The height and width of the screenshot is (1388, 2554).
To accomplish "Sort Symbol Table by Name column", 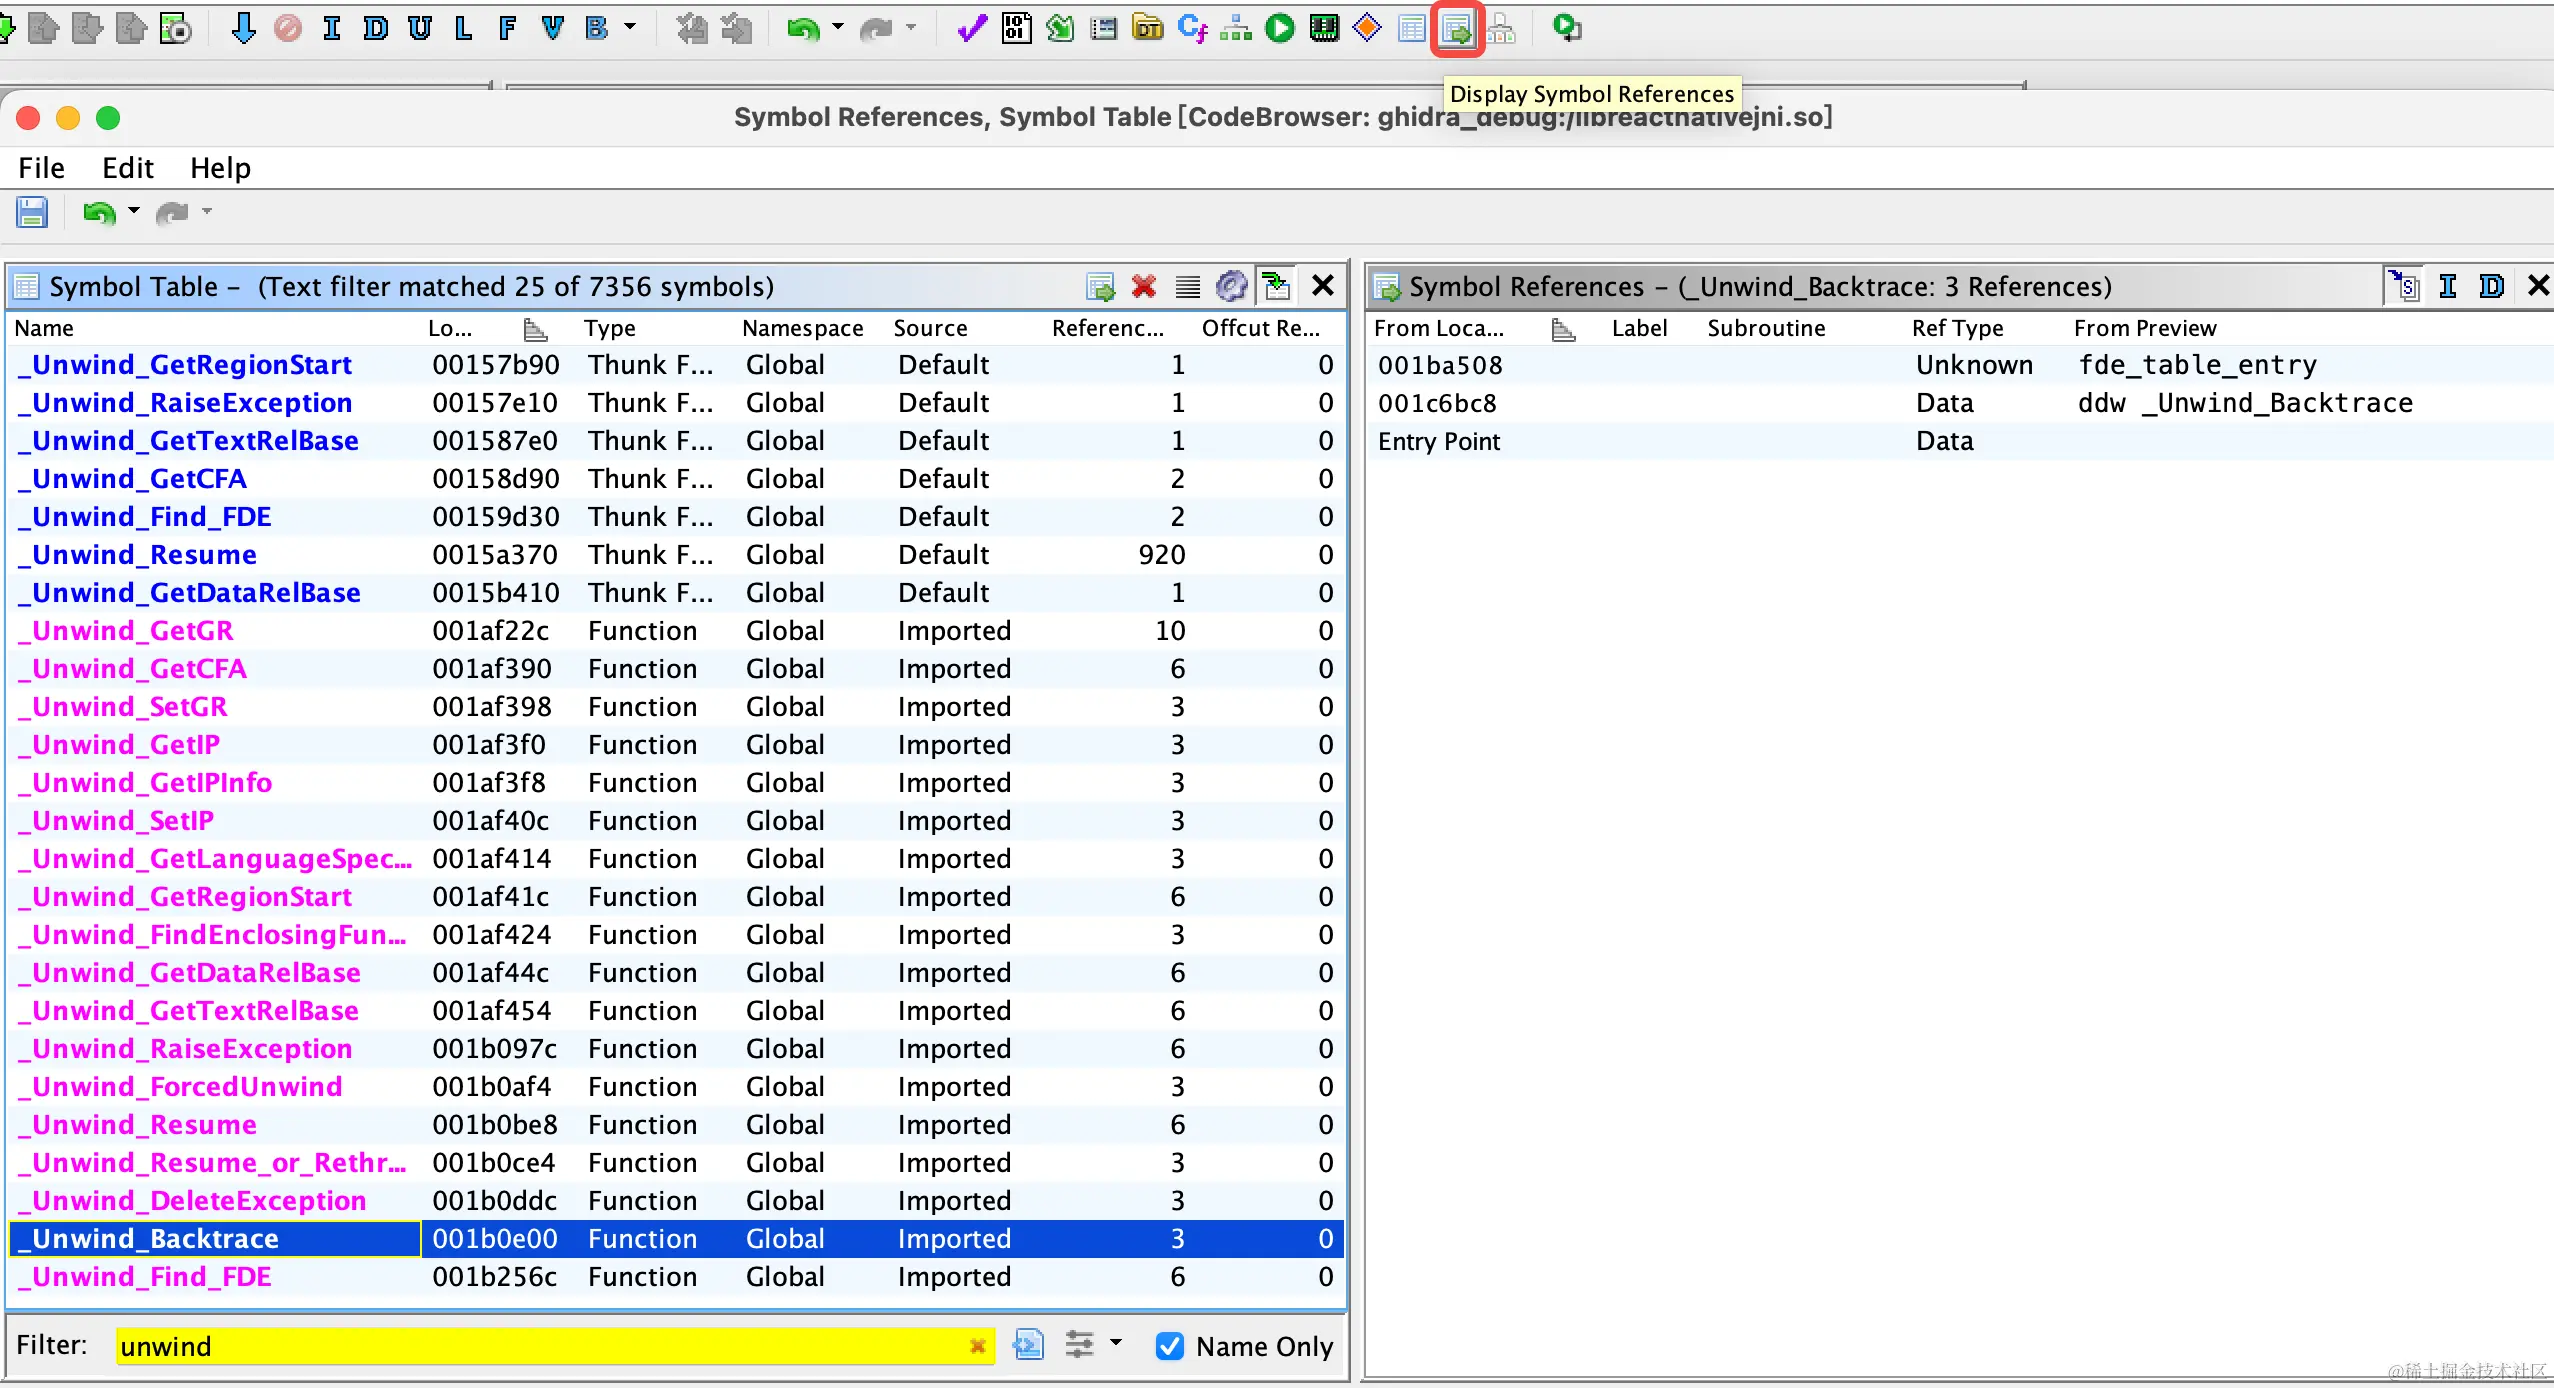I will (44, 328).
